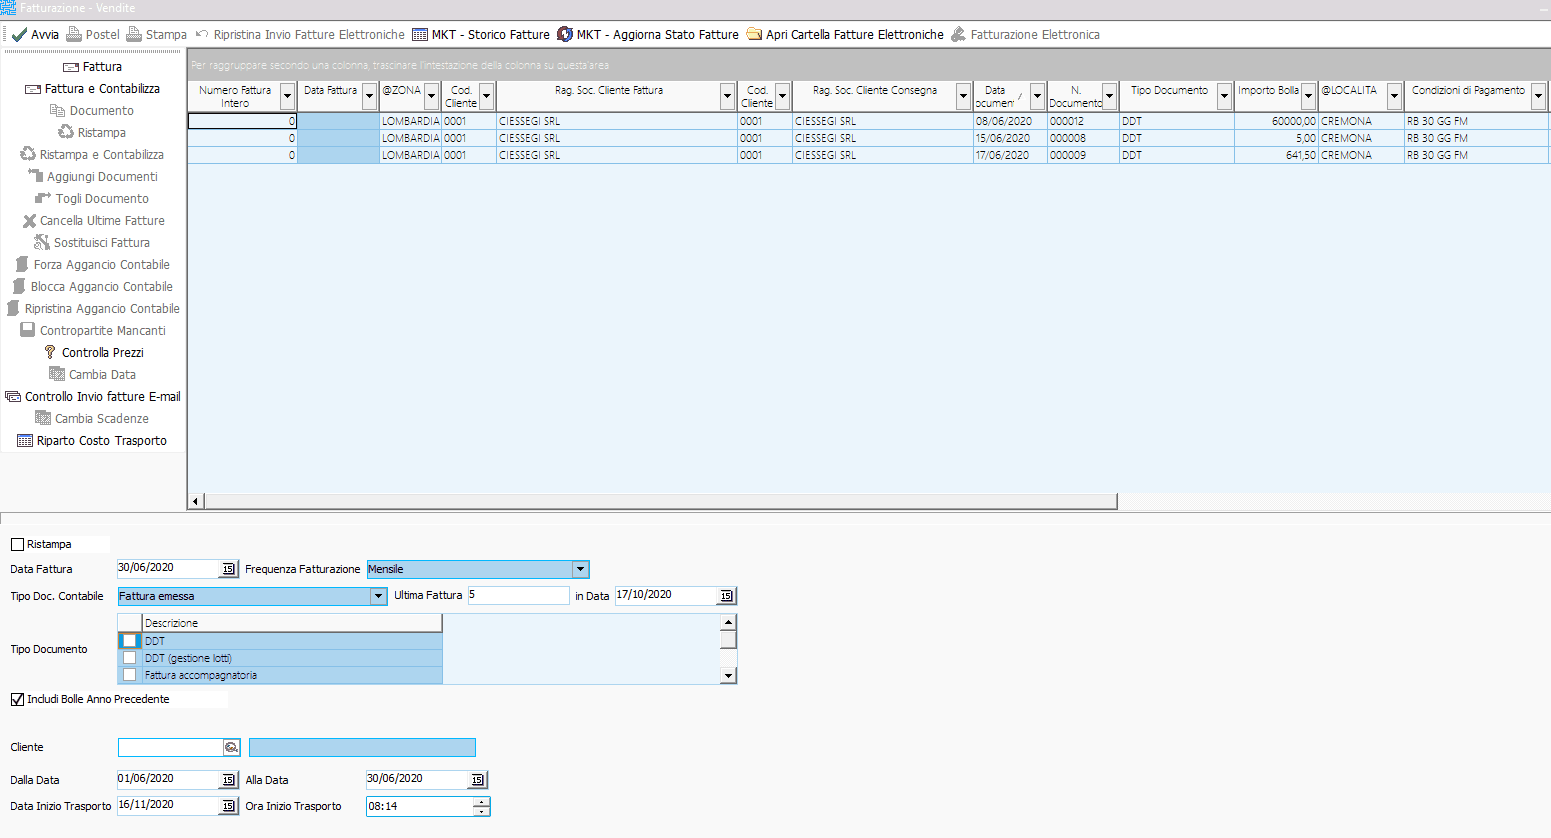Click the Ristampa recycle icon
Image resolution: width=1551 pixels, height=838 pixels.
coord(66,132)
